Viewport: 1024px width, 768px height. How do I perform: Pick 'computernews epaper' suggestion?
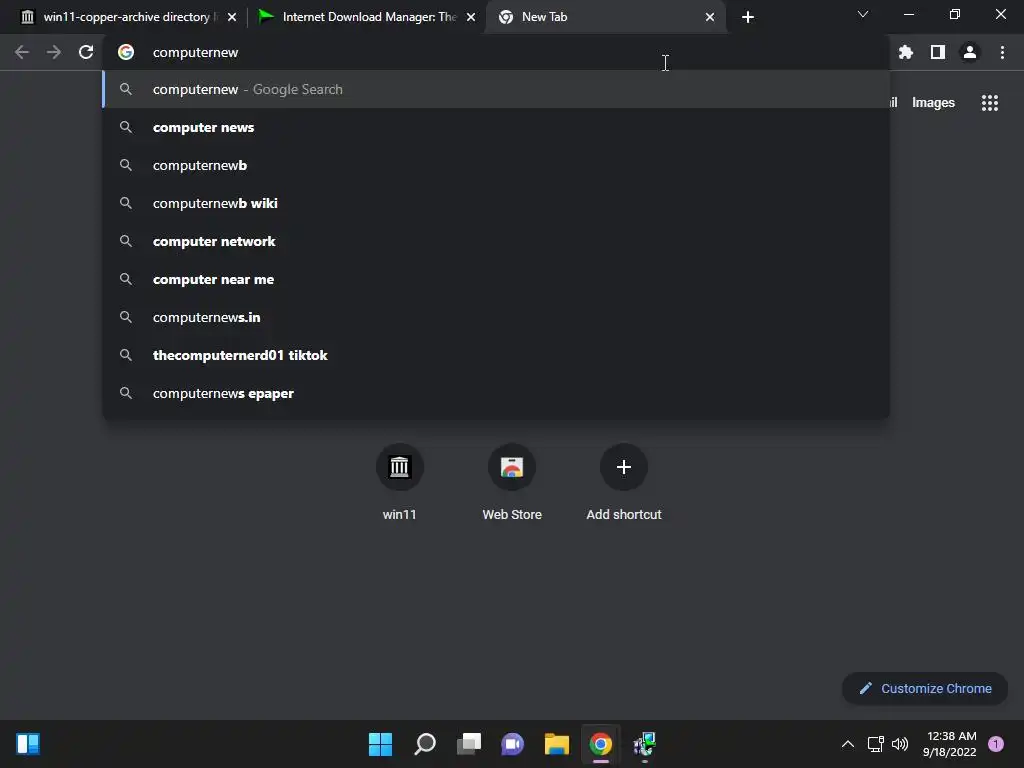click(x=496, y=393)
